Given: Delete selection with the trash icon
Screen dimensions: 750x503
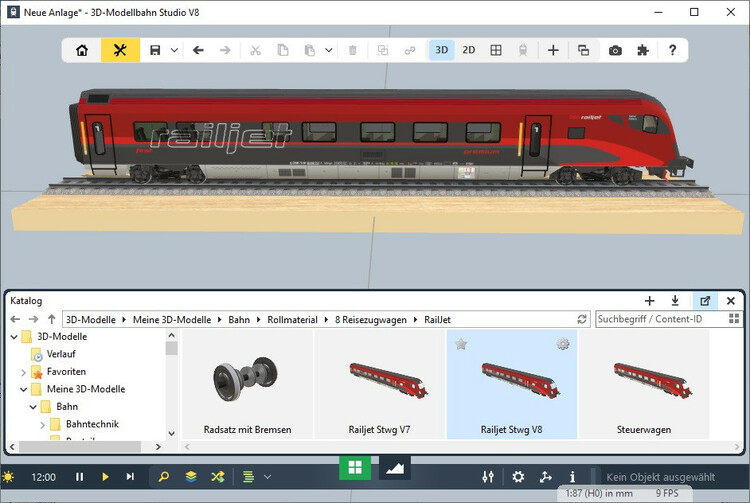Looking at the screenshot, I should (x=353, y=50).
